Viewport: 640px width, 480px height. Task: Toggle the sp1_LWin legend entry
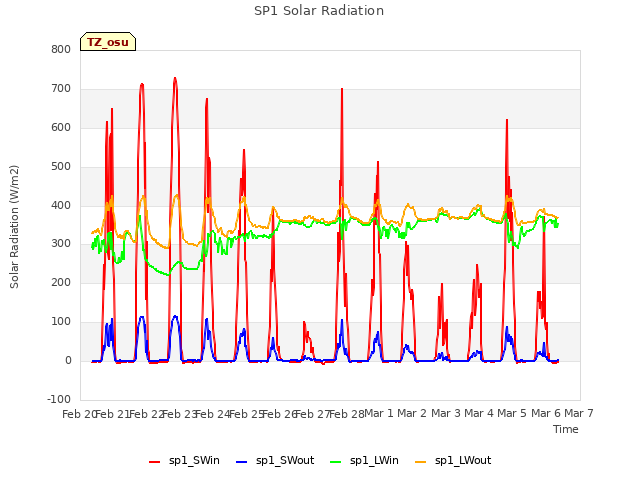coord(364,461)
